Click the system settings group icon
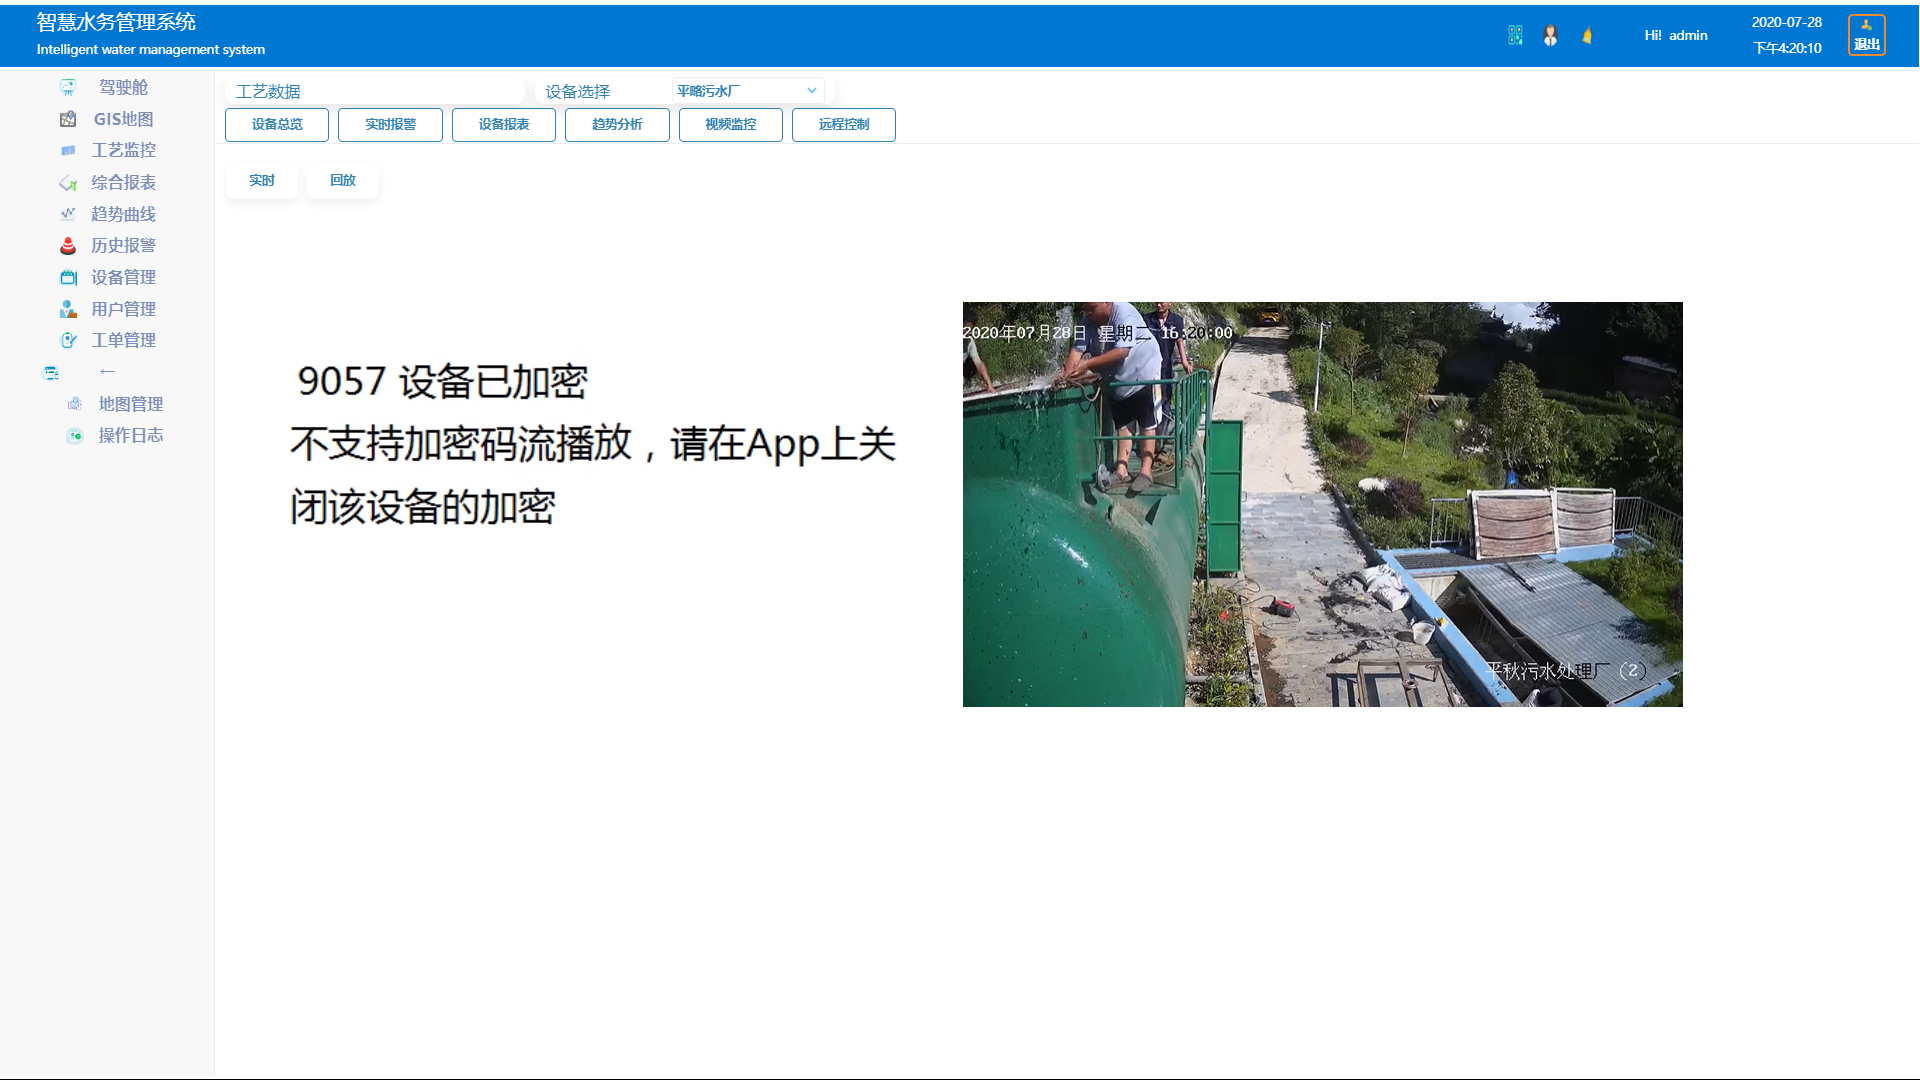This screenshot has width=1920, height=1080. 51,372
